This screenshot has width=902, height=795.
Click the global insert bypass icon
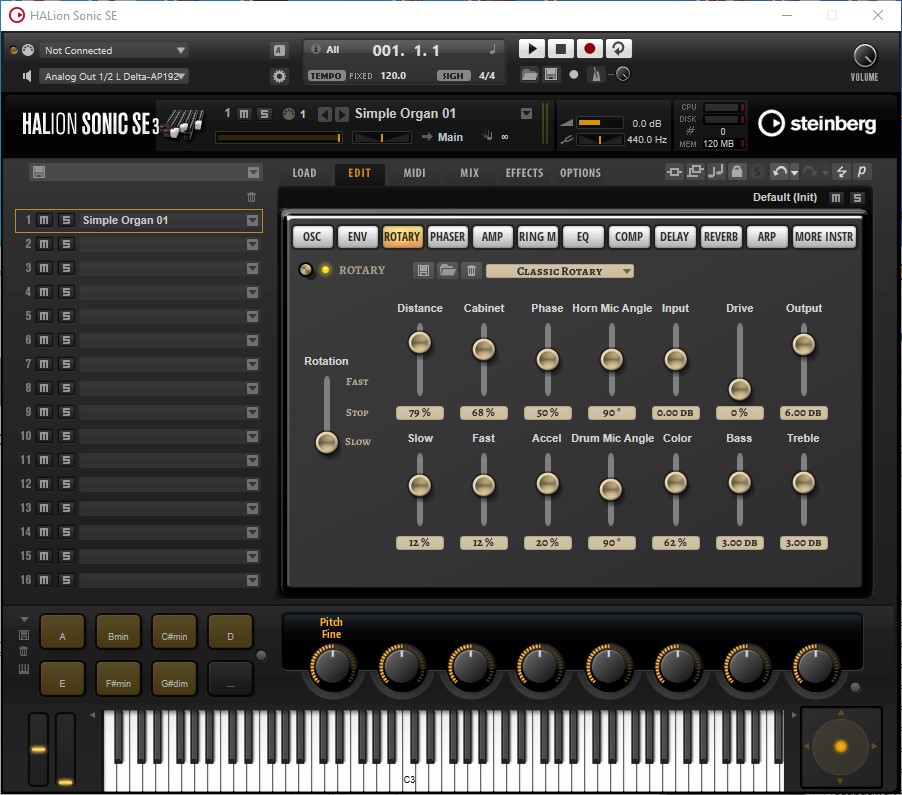(674, 171)
